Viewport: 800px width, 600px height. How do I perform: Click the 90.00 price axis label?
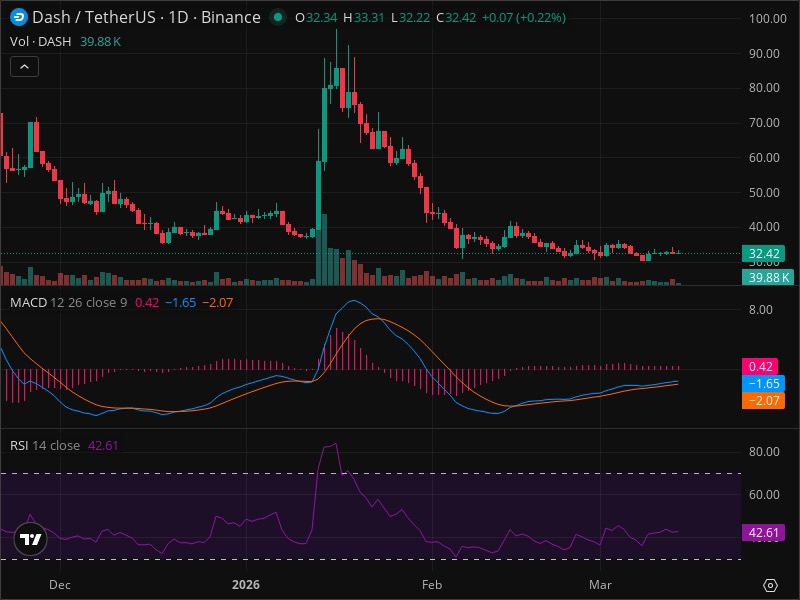pos(764,54)
